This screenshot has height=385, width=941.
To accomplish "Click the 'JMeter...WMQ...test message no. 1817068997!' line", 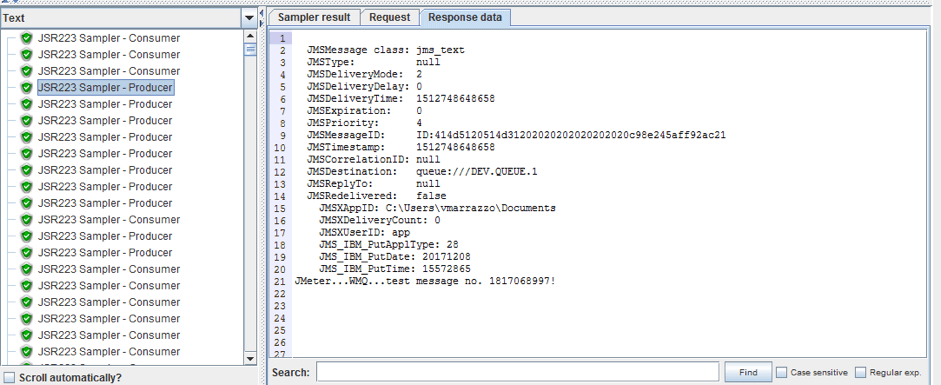I will pos(425,281).
